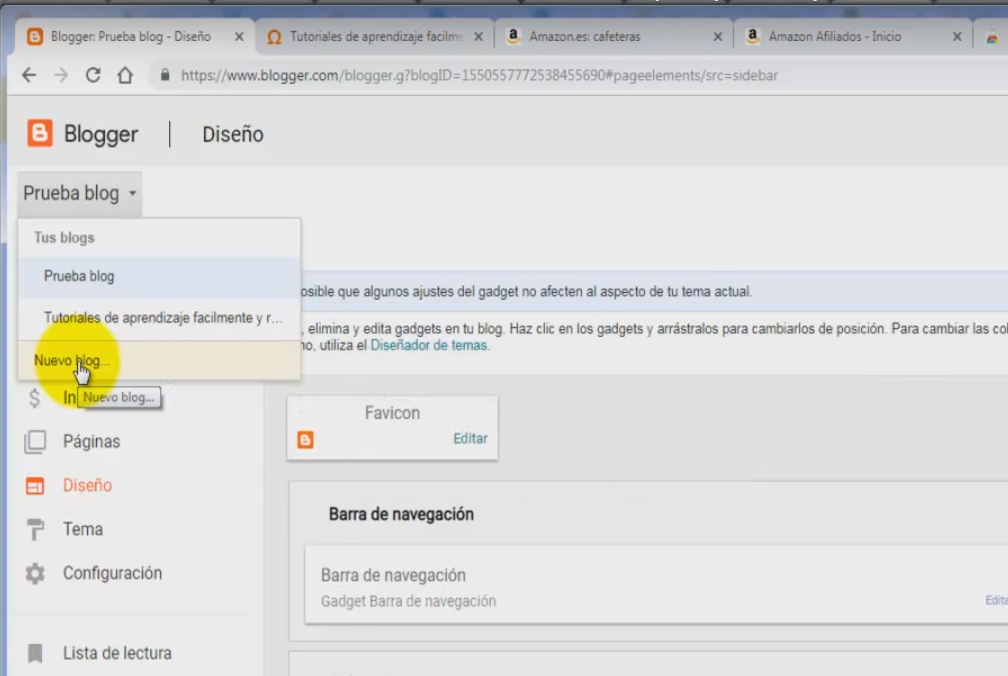Close the Amazon Afiliados tab
The image size is (1008, 676).
(x=957, y=37)
